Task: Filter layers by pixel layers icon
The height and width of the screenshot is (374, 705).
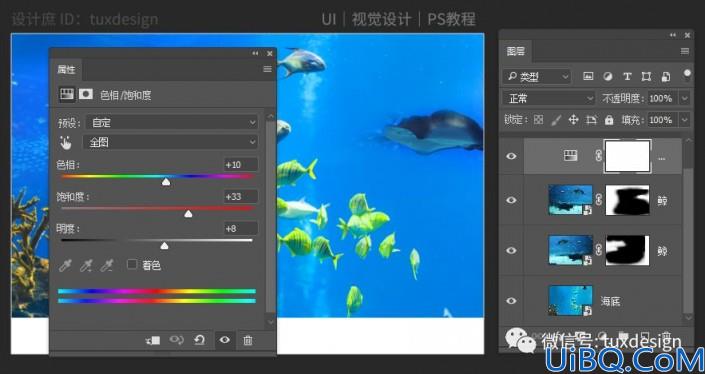Action: pyautogui.click(x=588, y=76)
